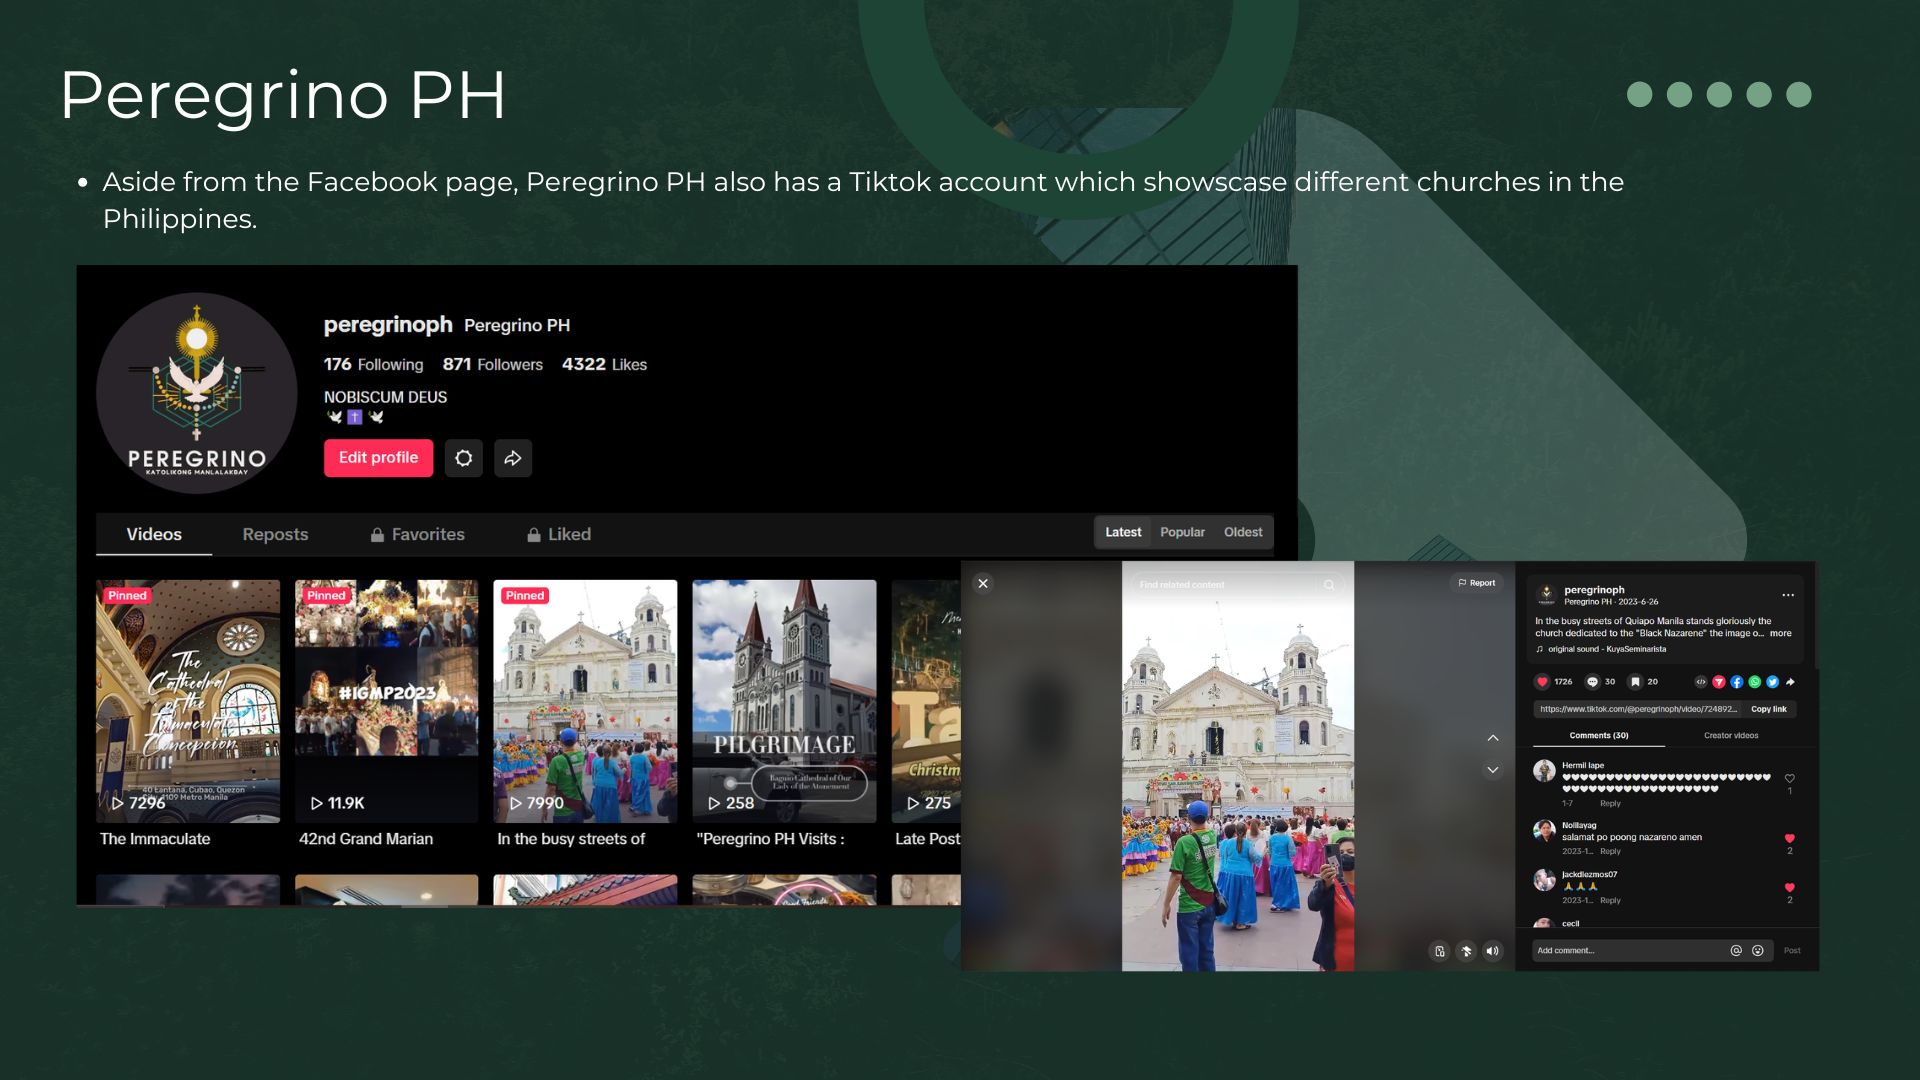Image resolution: width=1920 pixels, height=1080 pixels.
Task: Open emoji picker in comment box
Action: coord(1758,951)
